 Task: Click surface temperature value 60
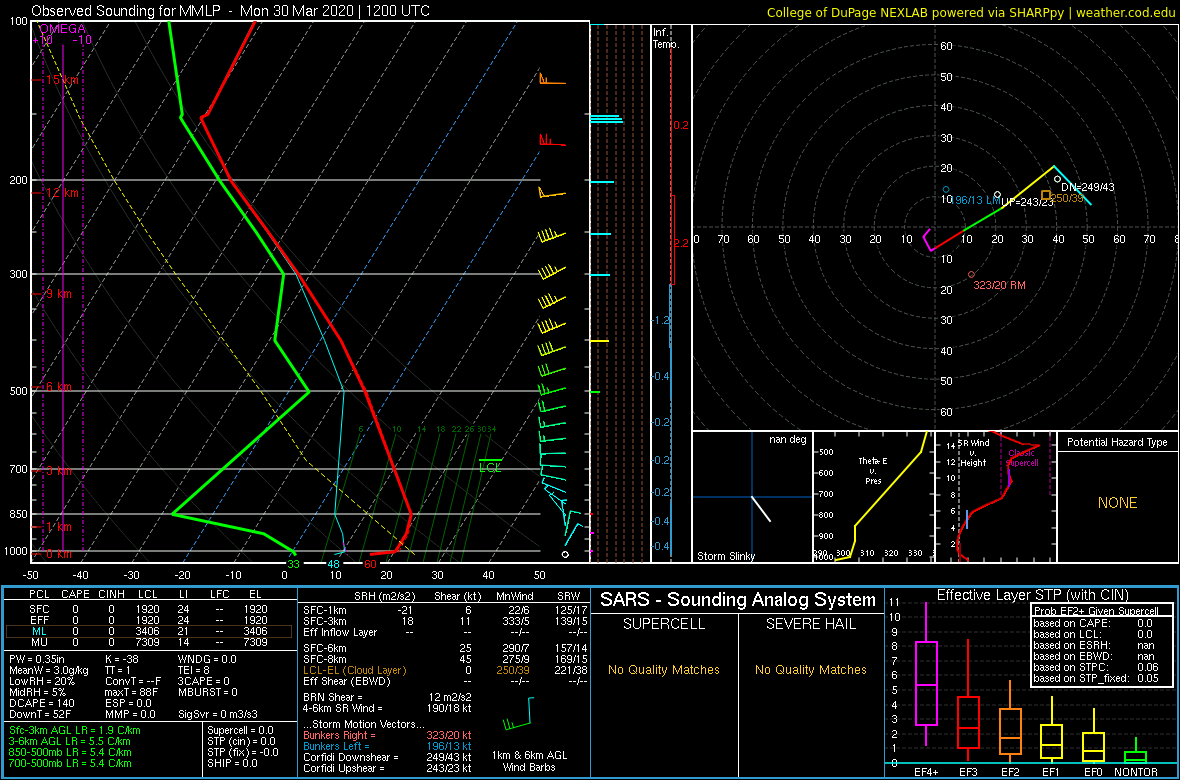(x=370, y=564)
